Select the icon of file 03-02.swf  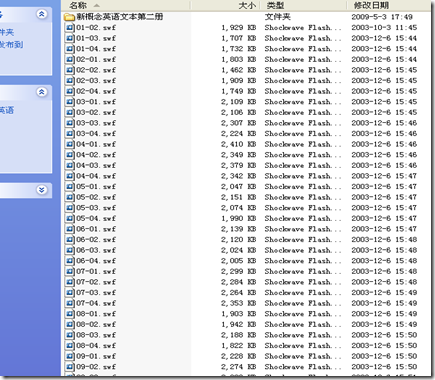[69, 113]
